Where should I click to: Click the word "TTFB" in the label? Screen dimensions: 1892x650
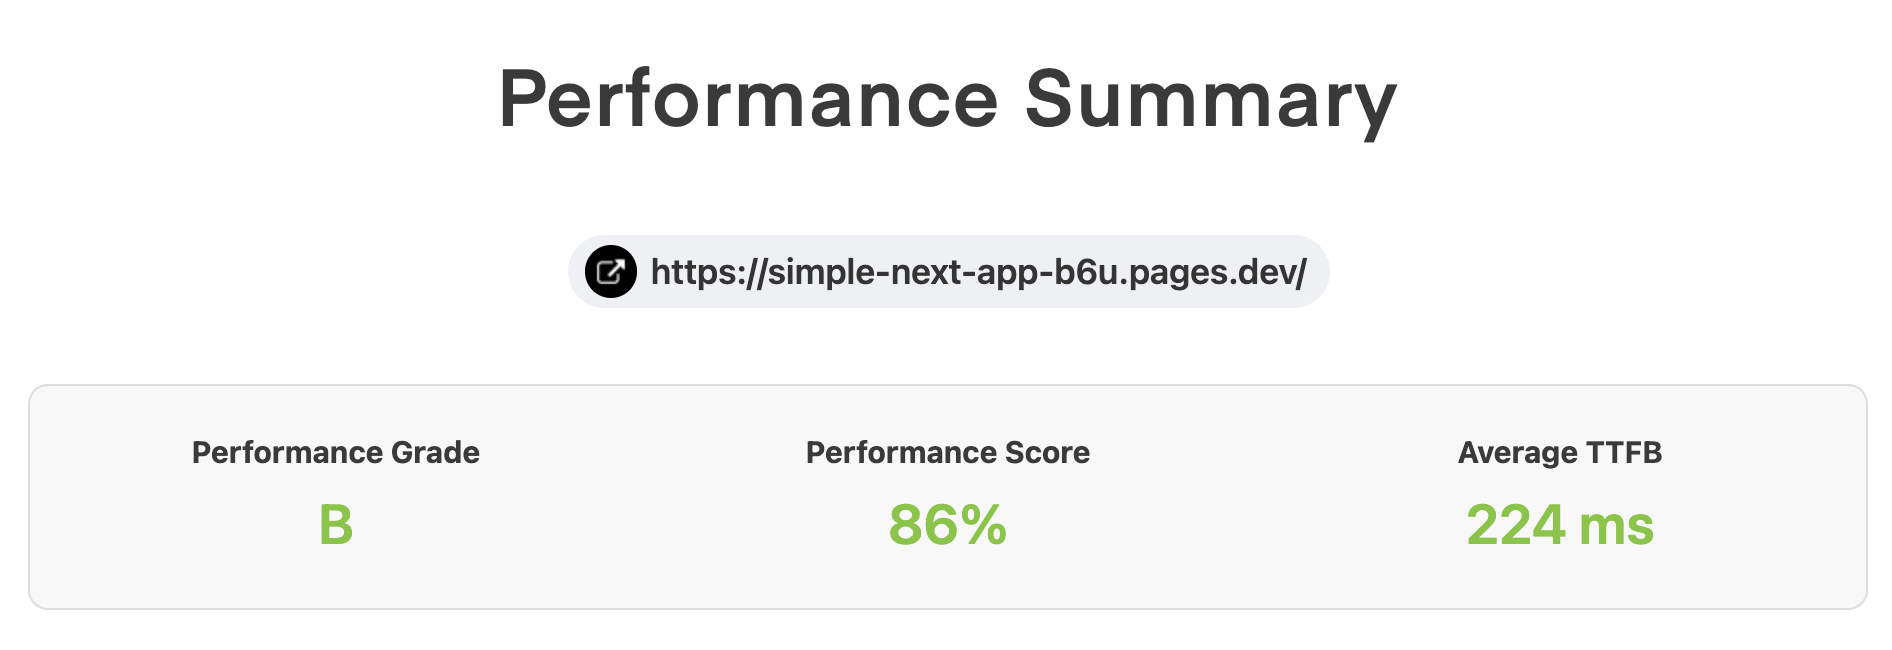1623,453
